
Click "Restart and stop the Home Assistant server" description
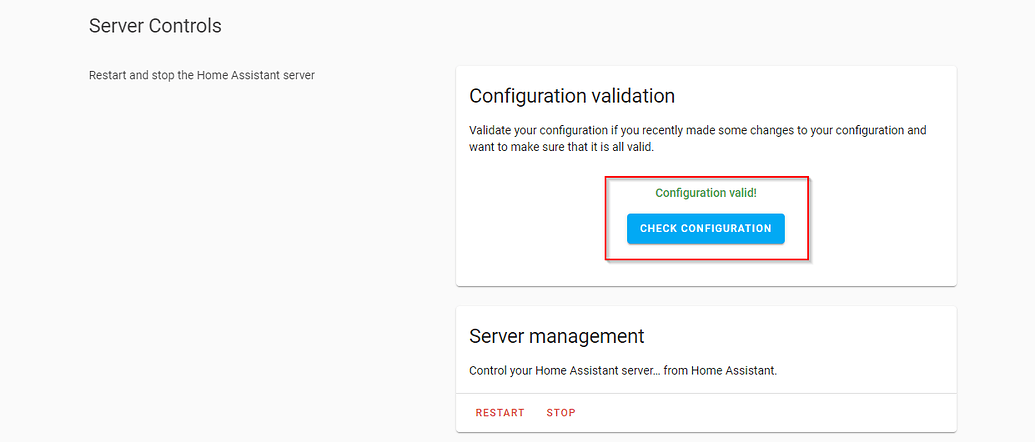202,75
